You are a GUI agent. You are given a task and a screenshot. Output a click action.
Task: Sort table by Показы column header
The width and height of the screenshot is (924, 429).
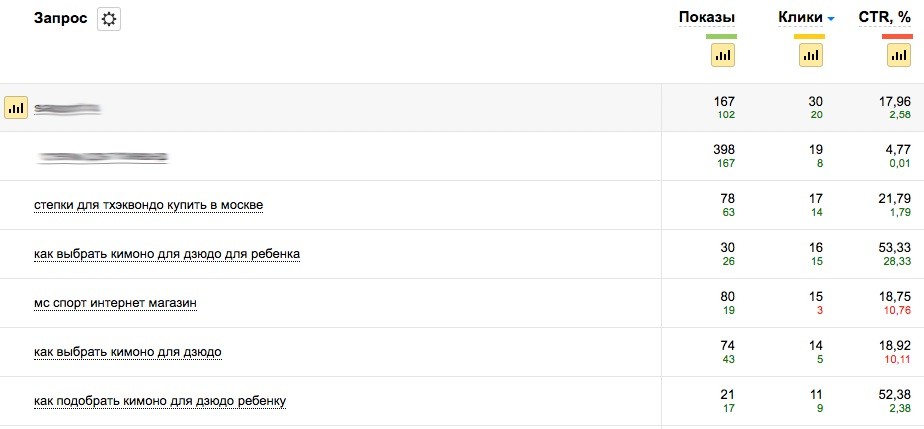707,18
